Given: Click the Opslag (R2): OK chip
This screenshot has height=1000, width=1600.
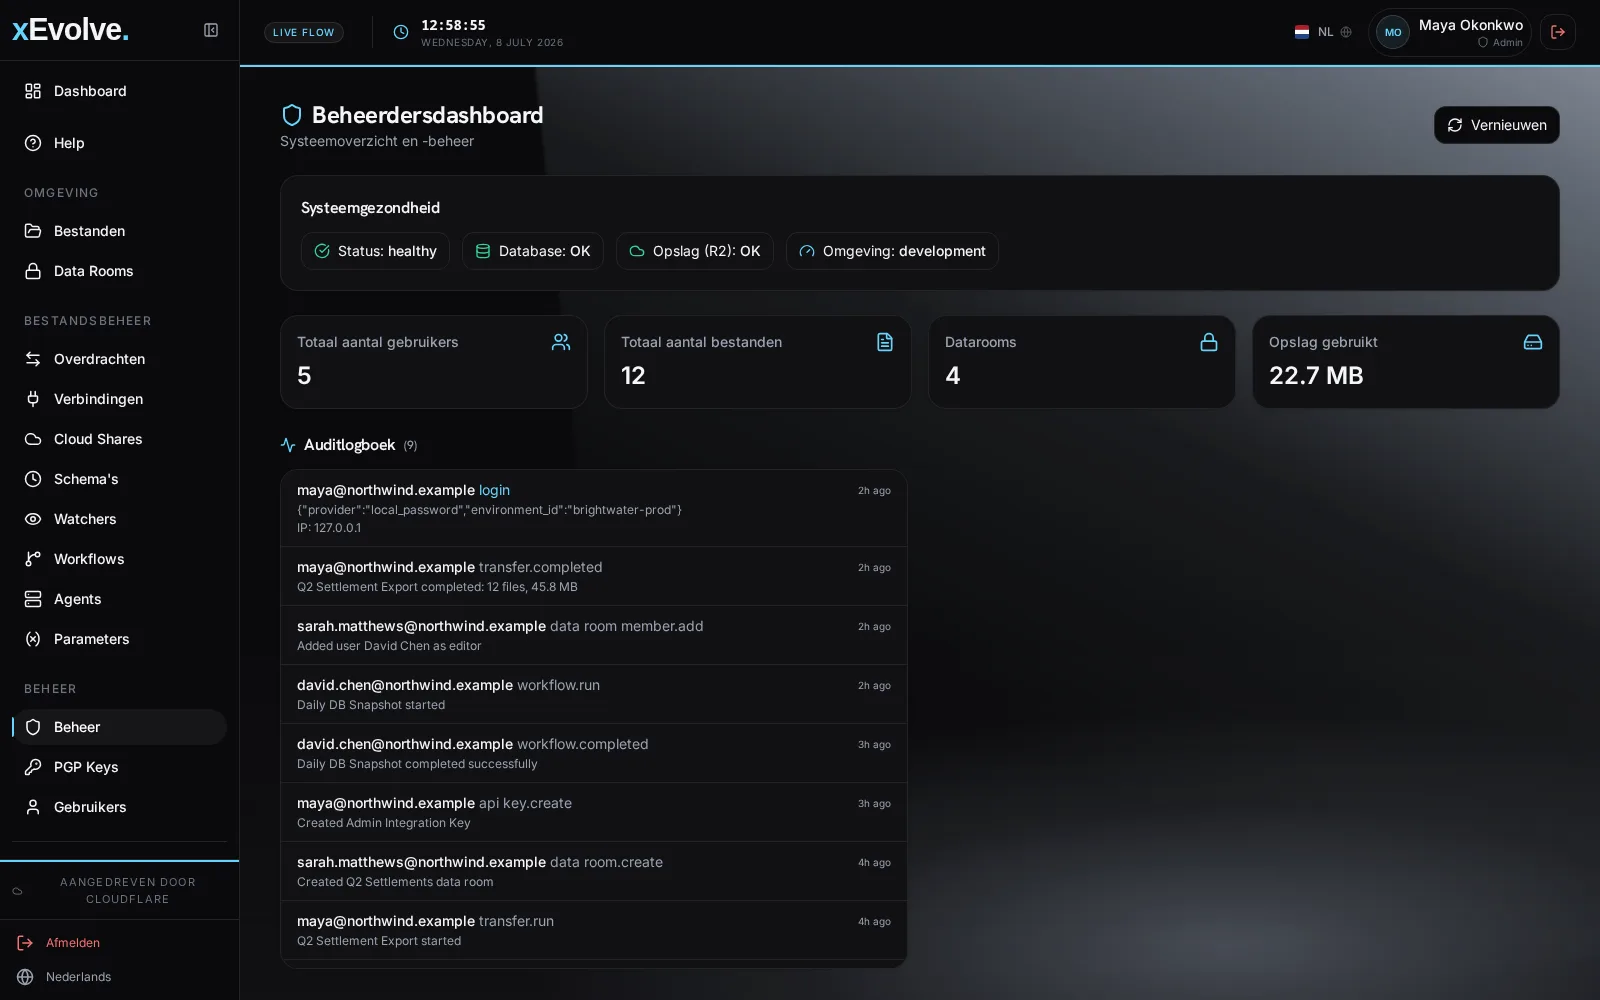Looking at the screenshot, I should tap(695, 251).
